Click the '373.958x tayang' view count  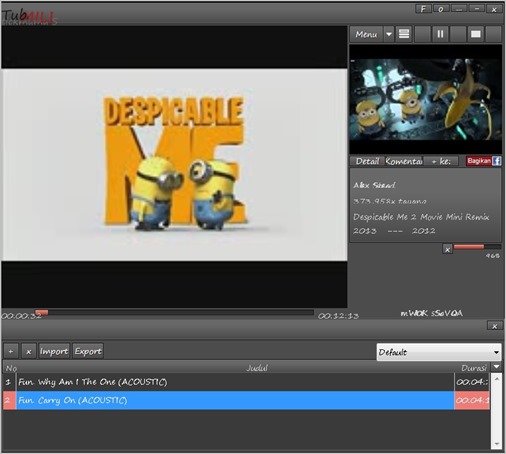(x=390, y=201)
